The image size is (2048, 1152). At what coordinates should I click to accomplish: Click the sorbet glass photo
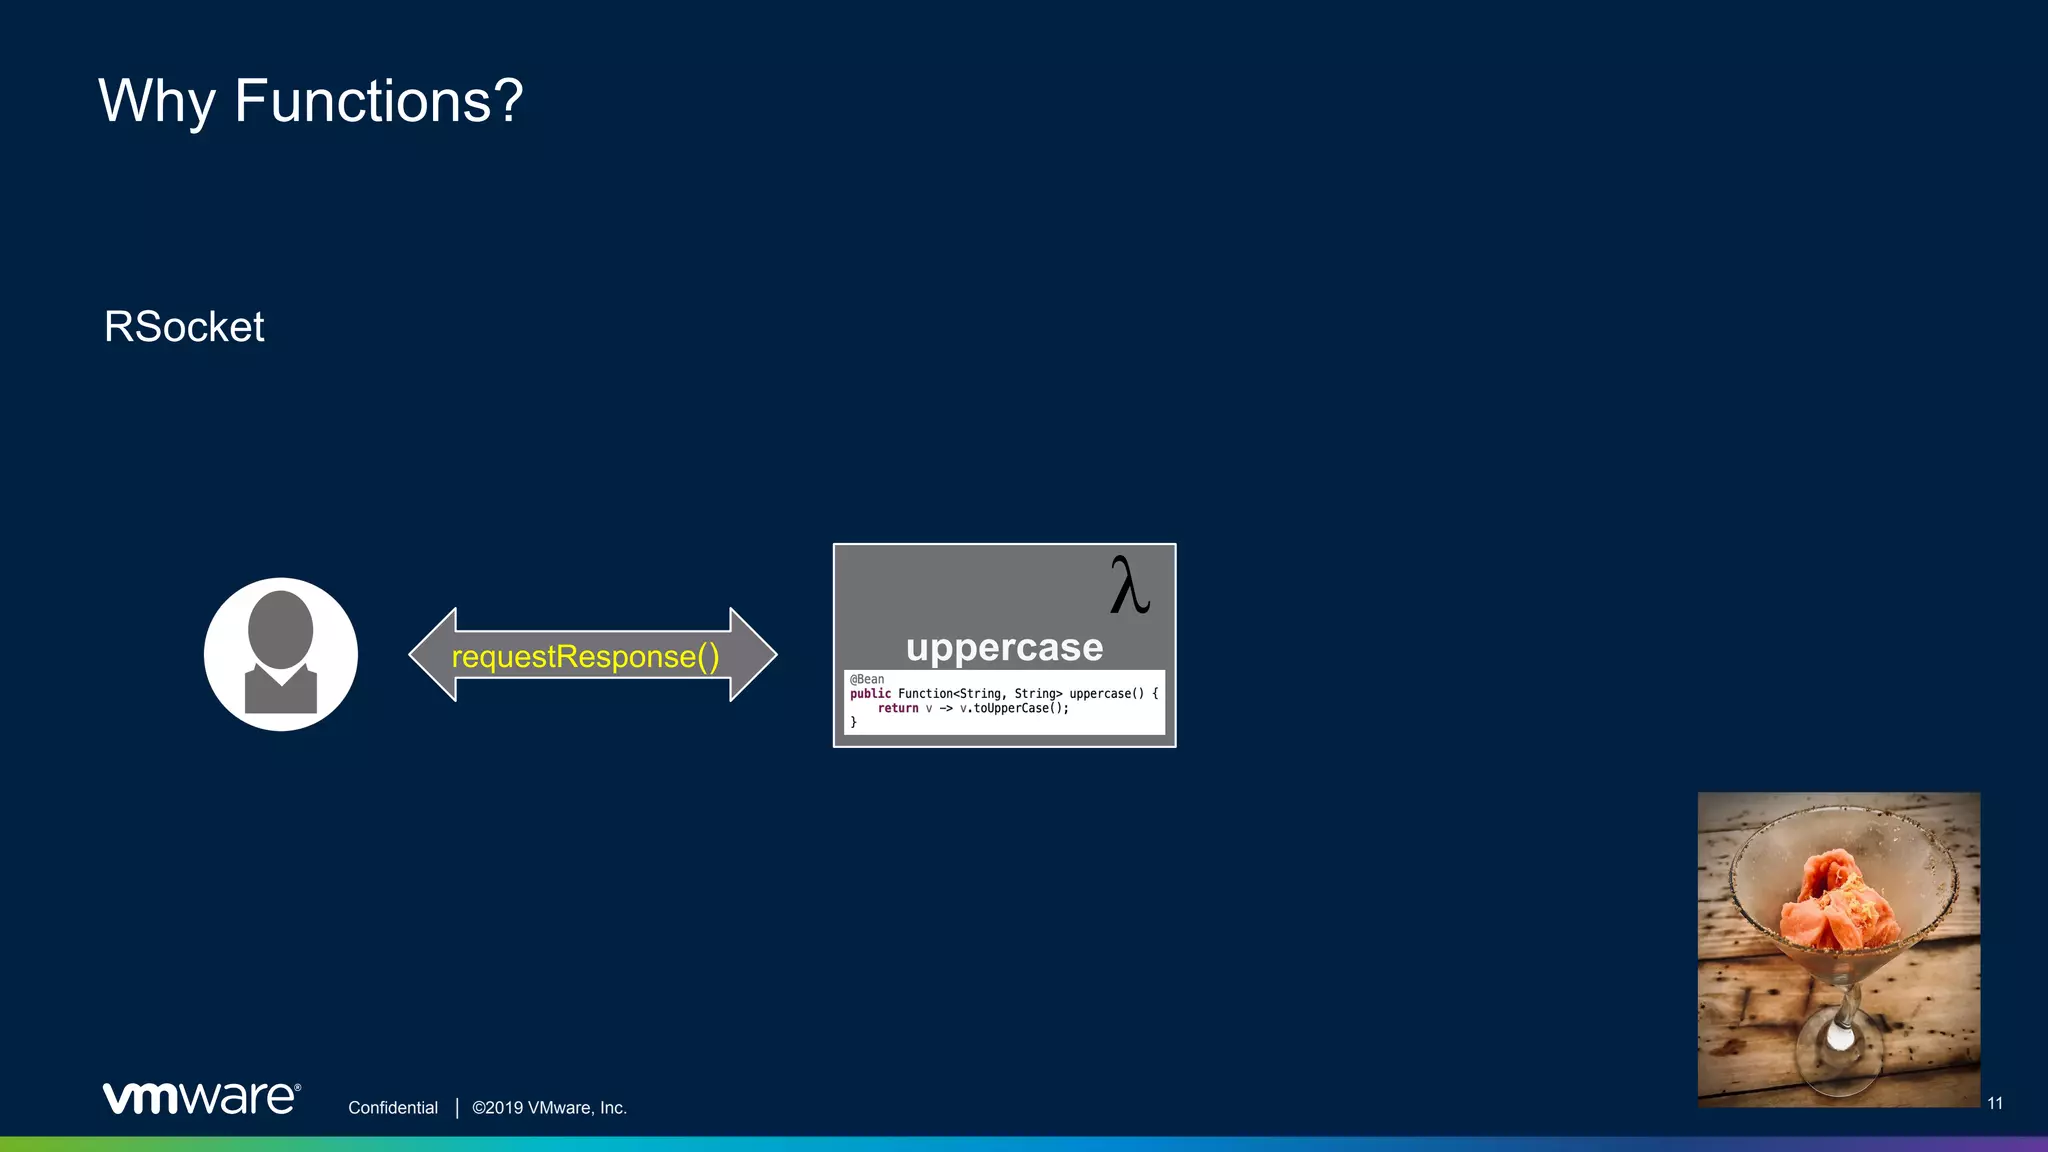pos(1838,949)
